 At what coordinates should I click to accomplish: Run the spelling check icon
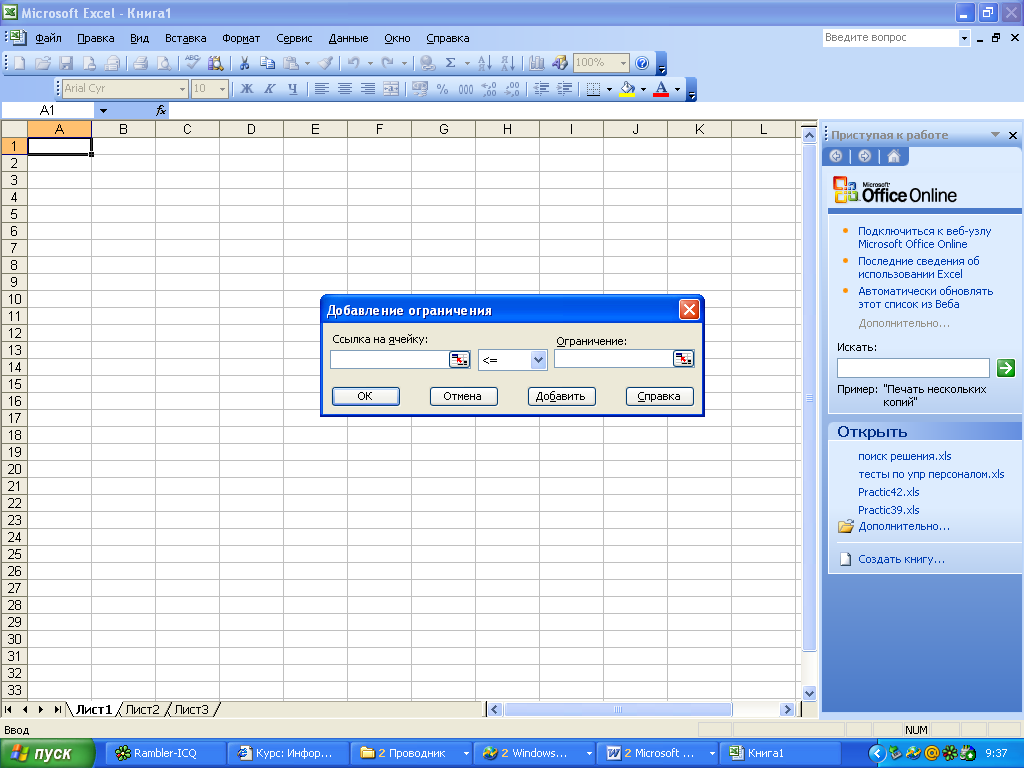(192, 63)
